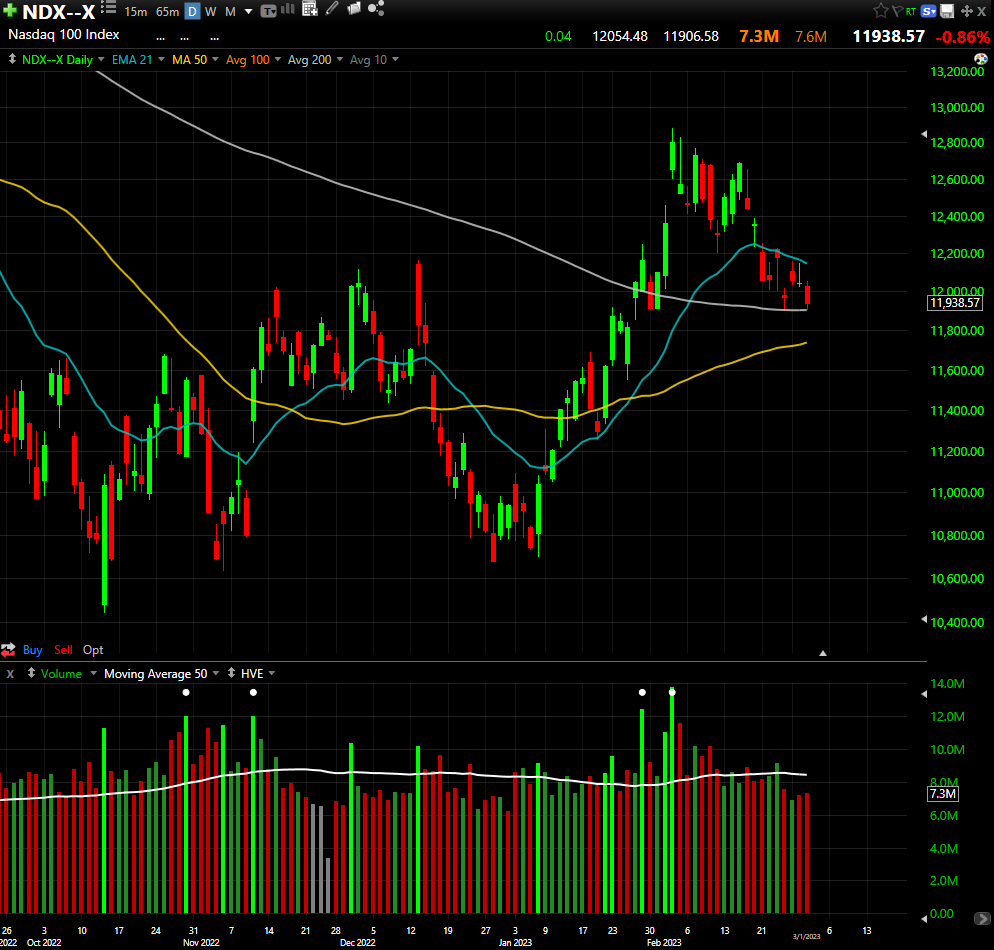Click the small arrow beside 14.0M on volume axis

click(924, 694)
